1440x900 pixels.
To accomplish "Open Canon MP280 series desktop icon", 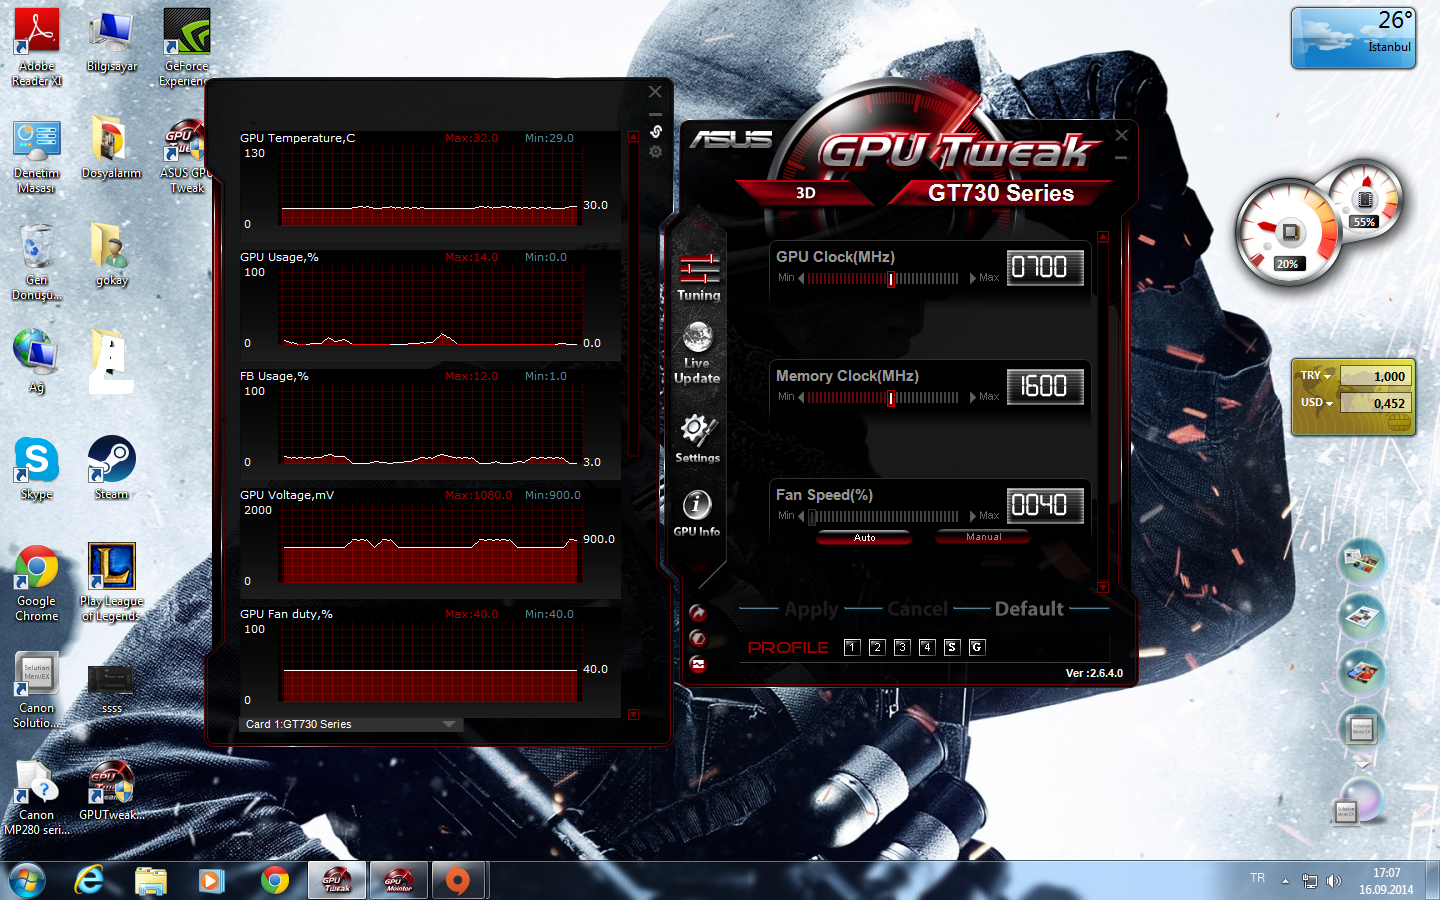I will [37, 797].
